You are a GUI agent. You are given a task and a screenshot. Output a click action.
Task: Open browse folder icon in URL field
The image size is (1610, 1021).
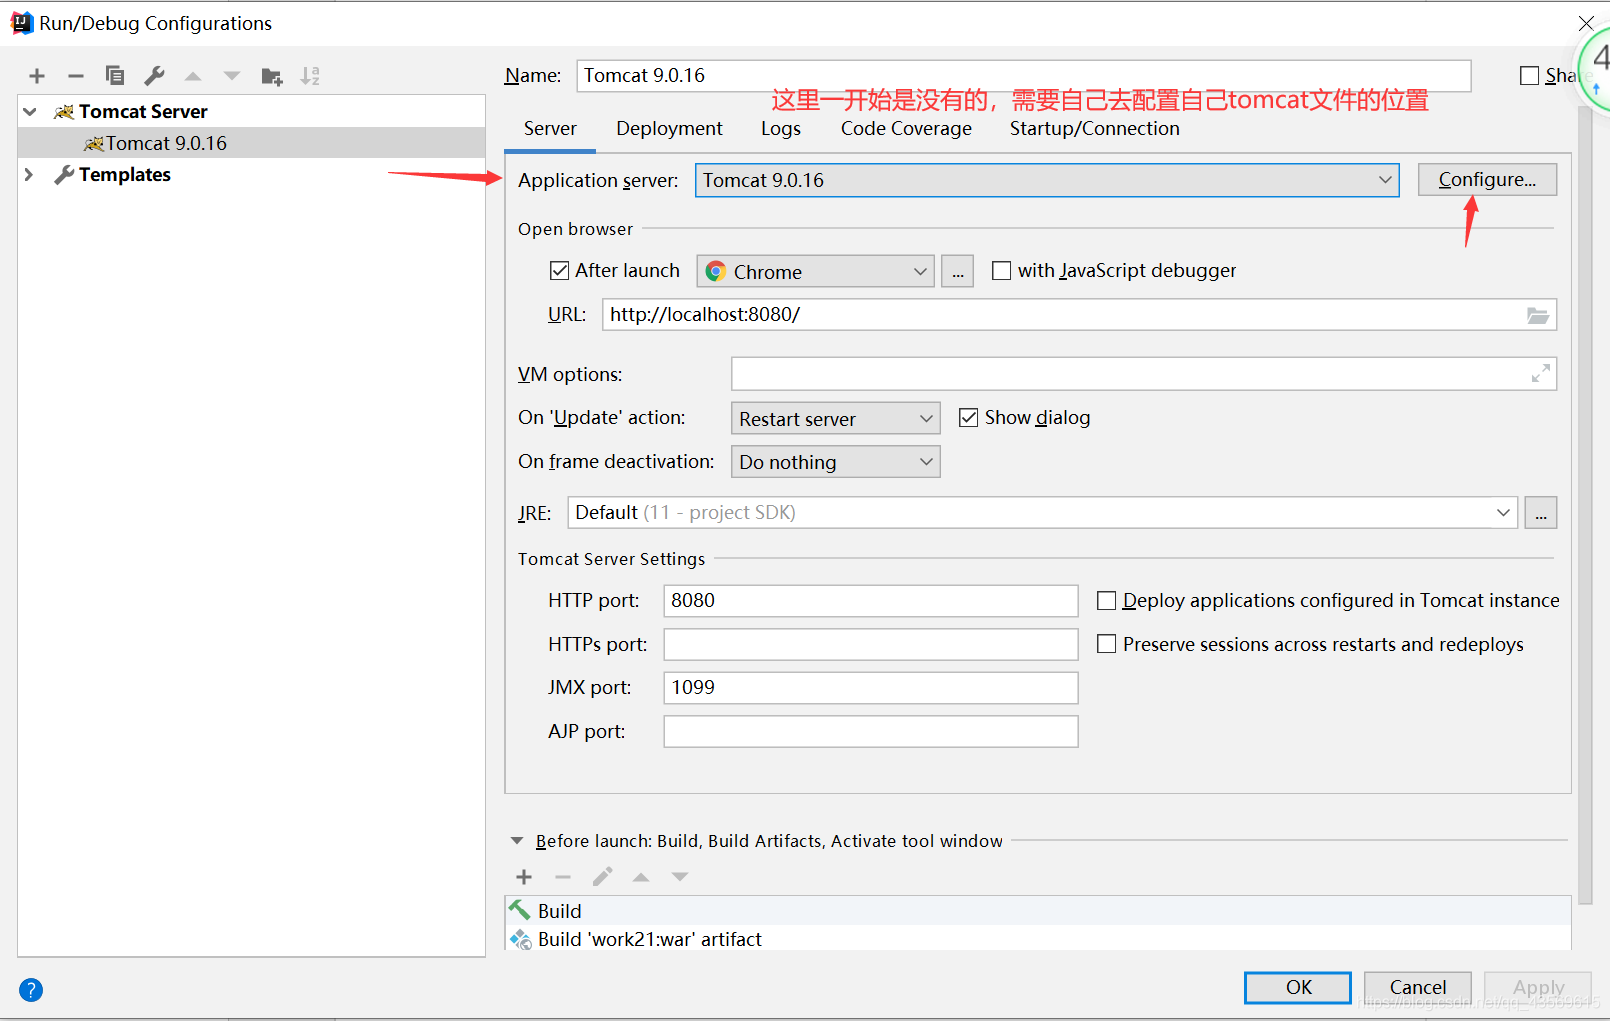point(1538,315)
